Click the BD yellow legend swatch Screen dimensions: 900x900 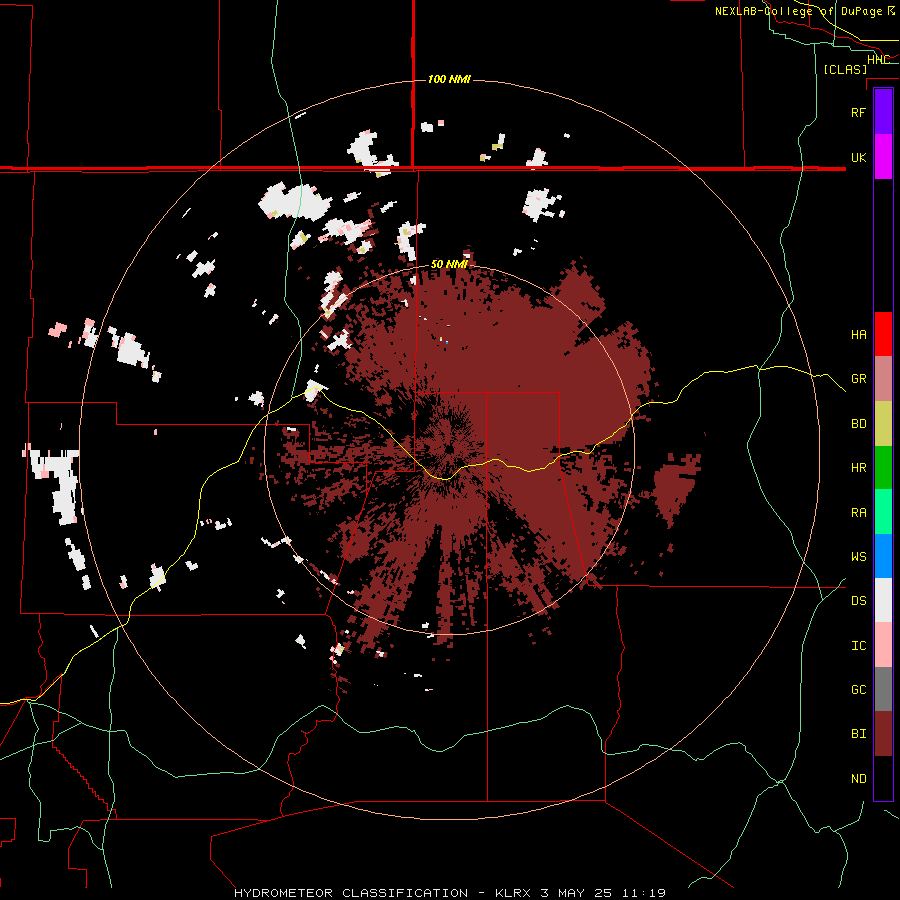[x=883, y=424]
